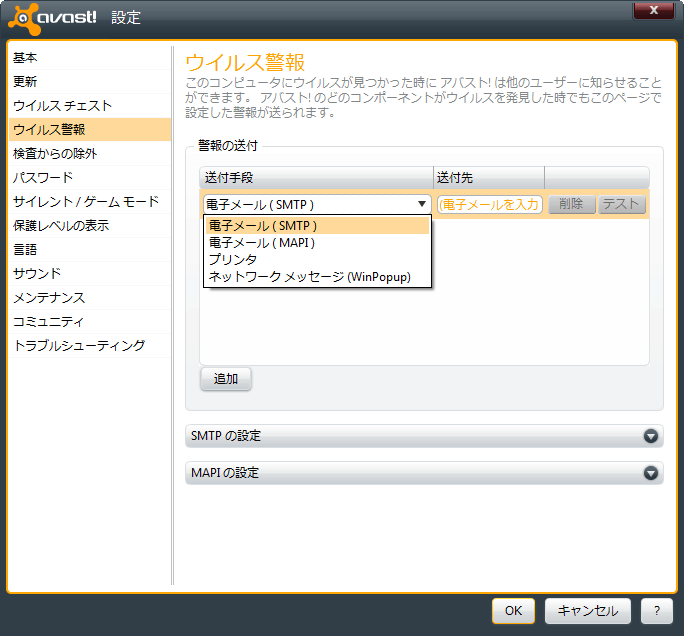Open 検査からの除外 section
This screenshot has width=684, height=636.
tap(90, 154)
